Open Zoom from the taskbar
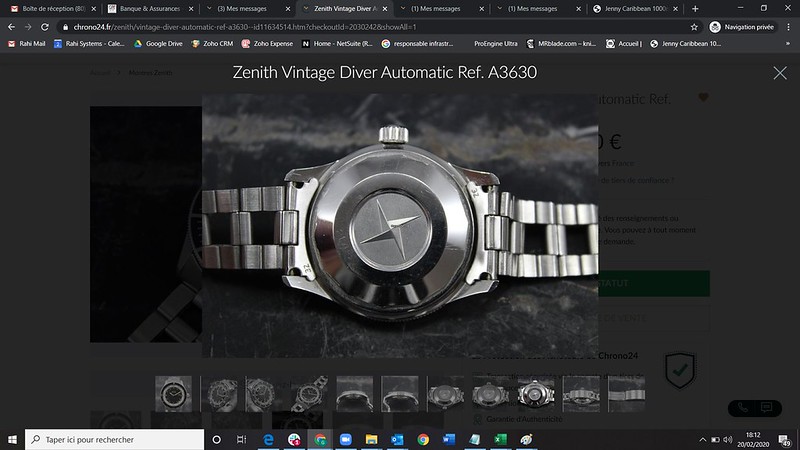Viewport: 800px width, 450px height. [x=345, y=439]
